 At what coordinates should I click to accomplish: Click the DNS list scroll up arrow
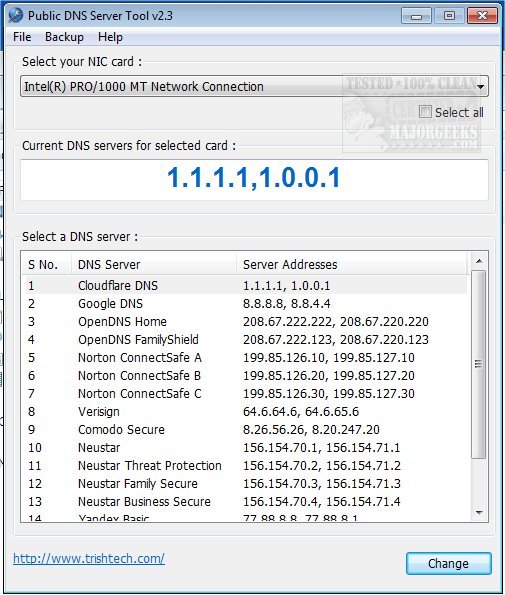(x=479, y=261)
